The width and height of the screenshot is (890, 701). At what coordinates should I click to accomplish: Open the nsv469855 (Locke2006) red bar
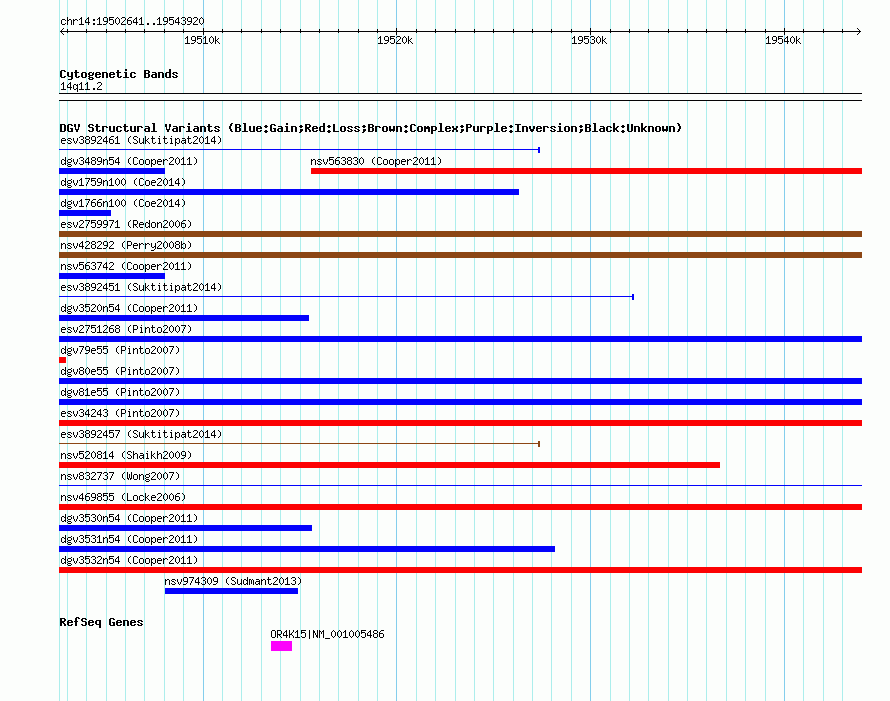(460, 507)
